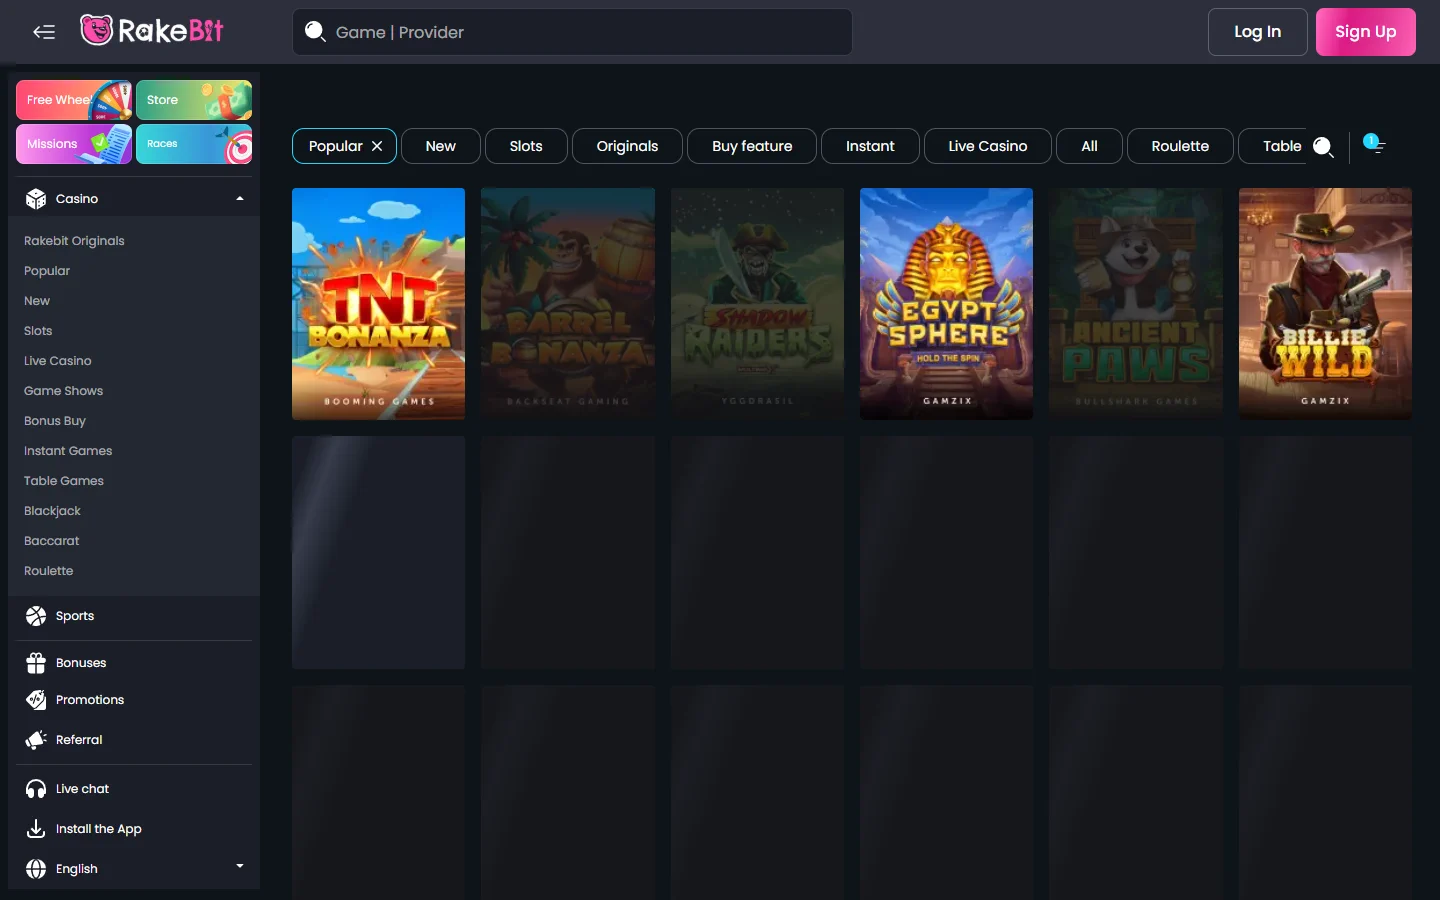The image size is (1440, 900).
Task: Click the English language globe icon
Action: 36,869
